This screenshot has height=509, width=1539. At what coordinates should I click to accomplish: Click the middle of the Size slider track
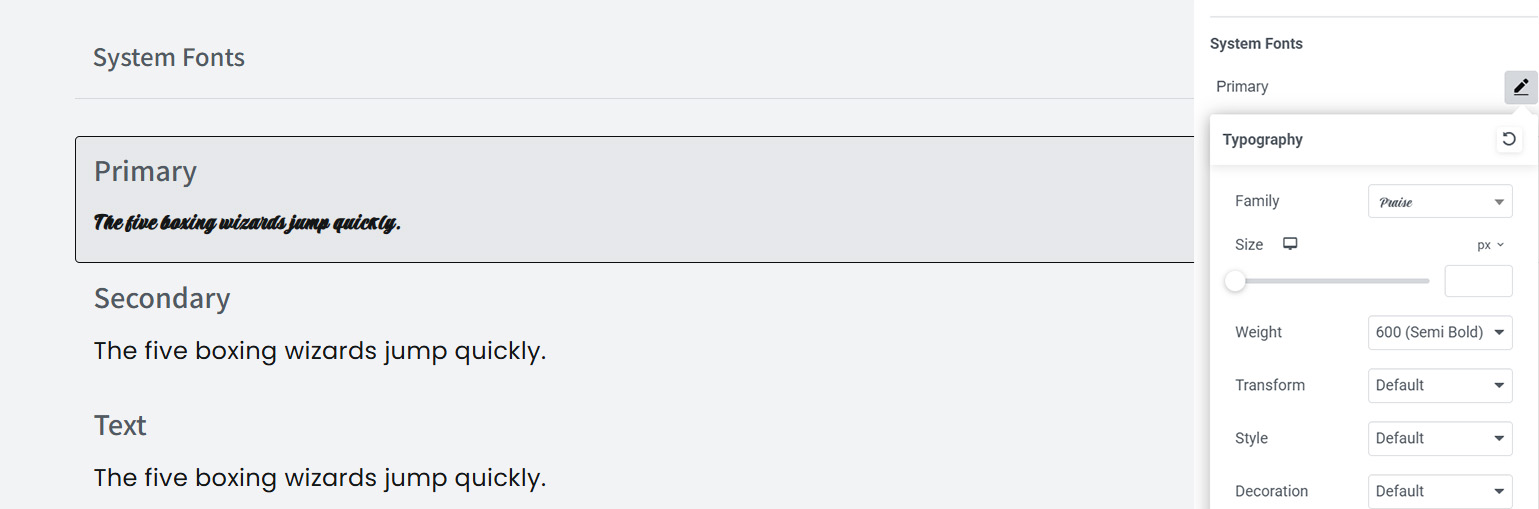point(1332,281)
